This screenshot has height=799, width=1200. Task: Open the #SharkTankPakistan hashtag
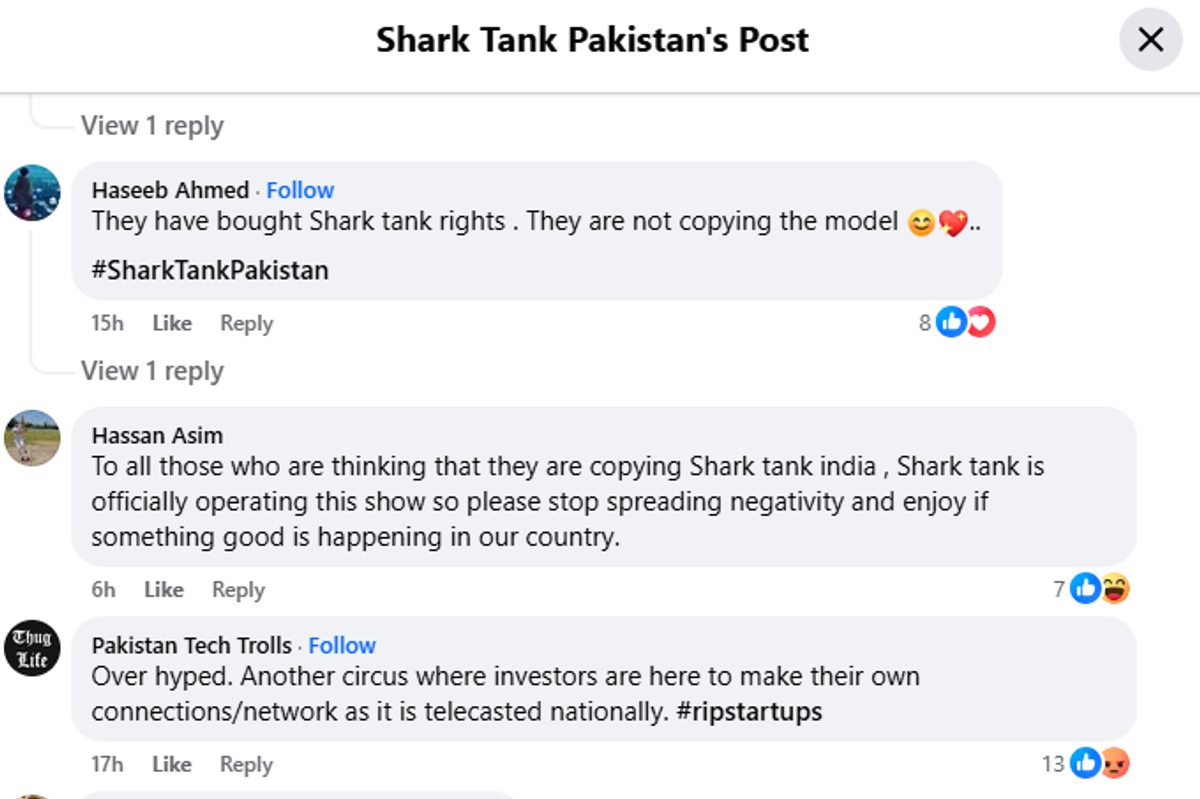(x=210, y=270)
